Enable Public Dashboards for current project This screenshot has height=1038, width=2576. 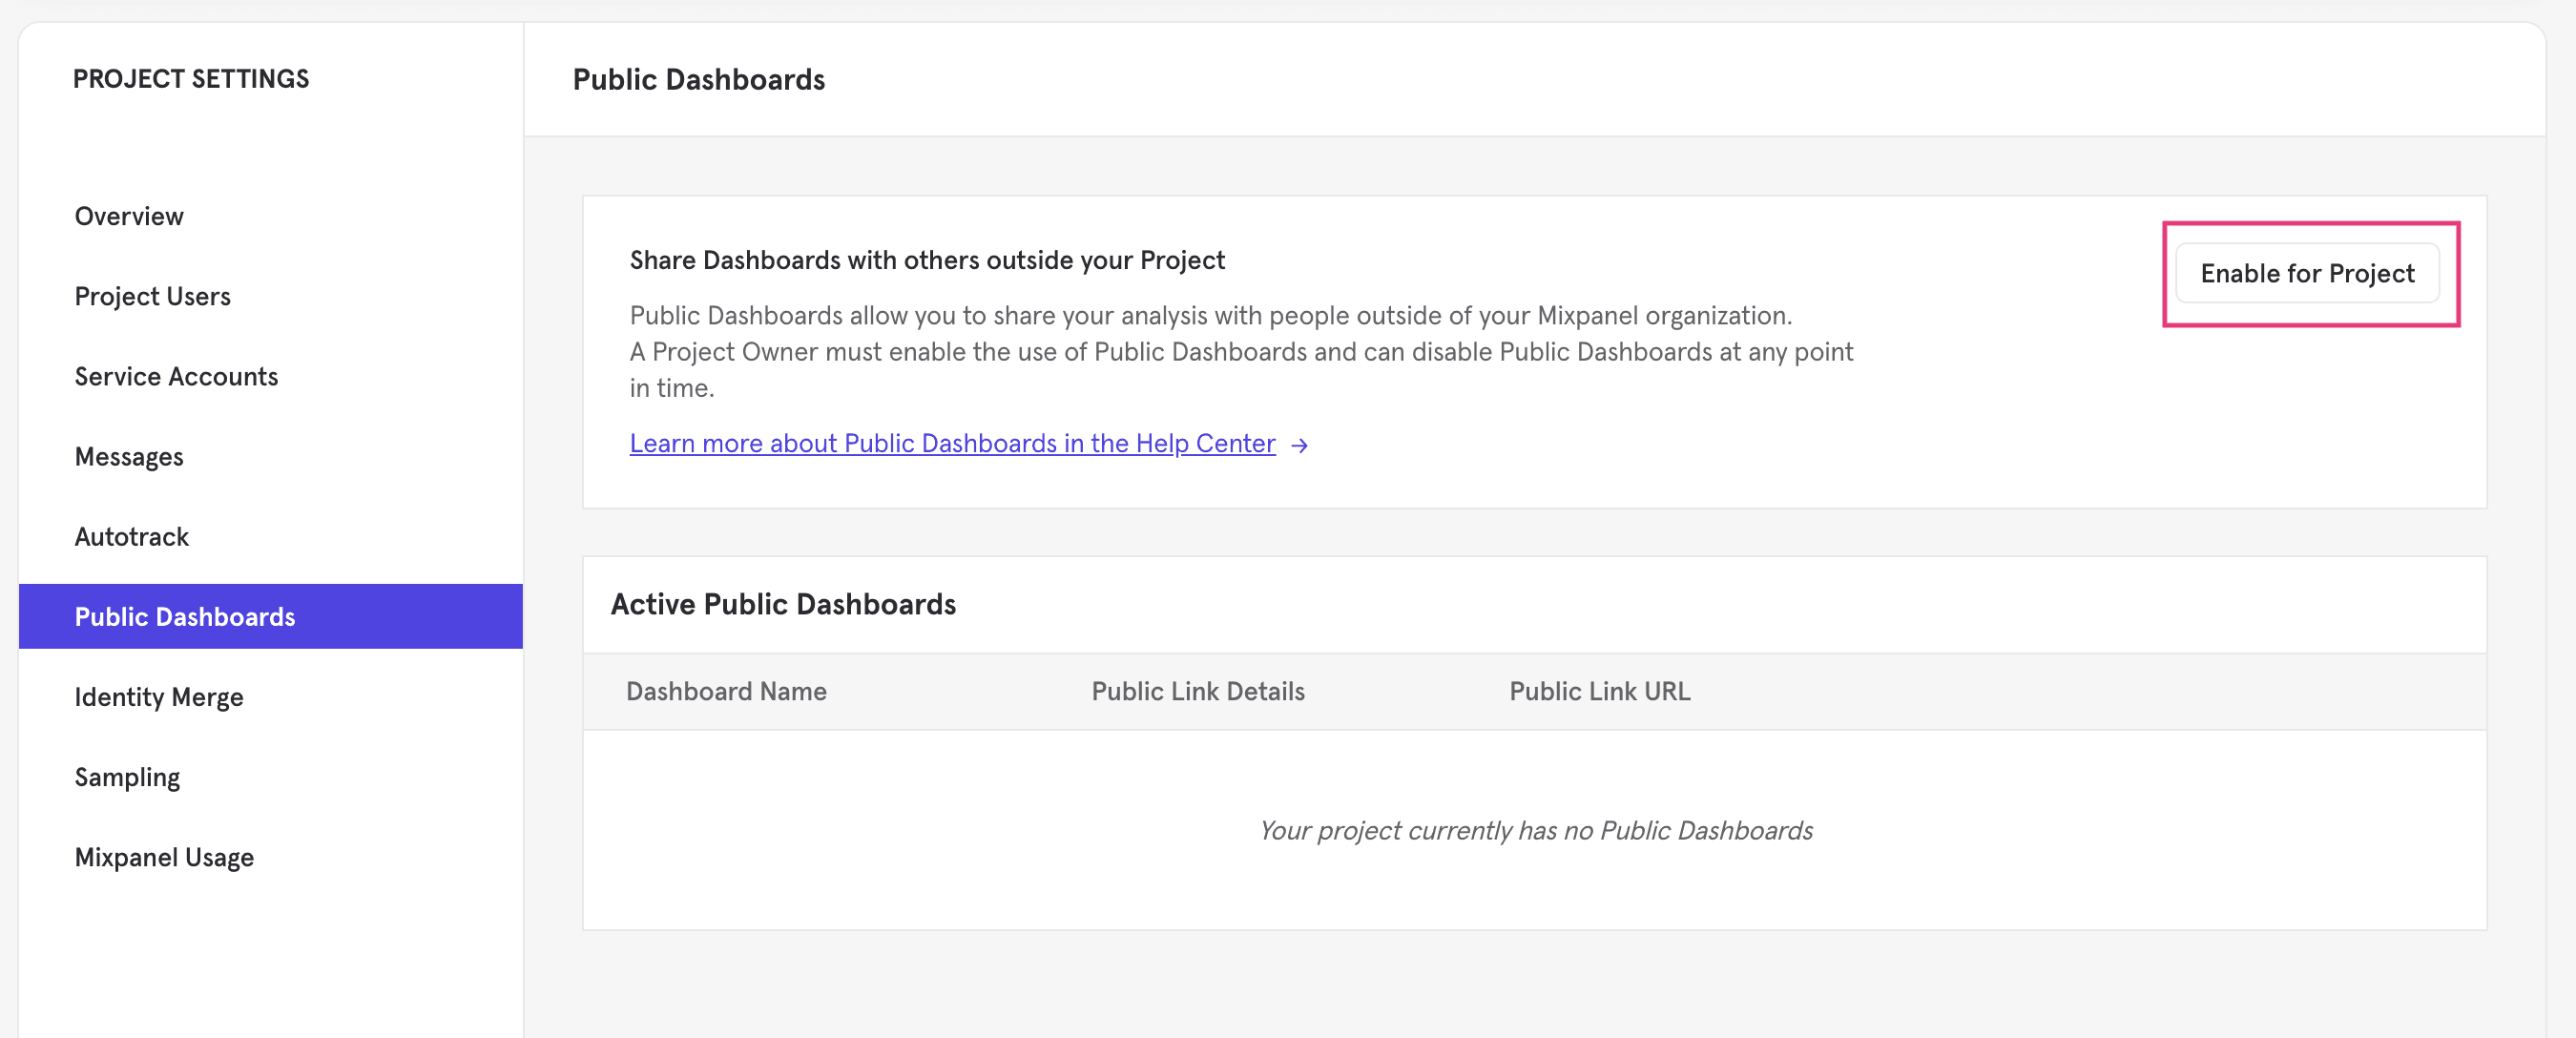2308,274
